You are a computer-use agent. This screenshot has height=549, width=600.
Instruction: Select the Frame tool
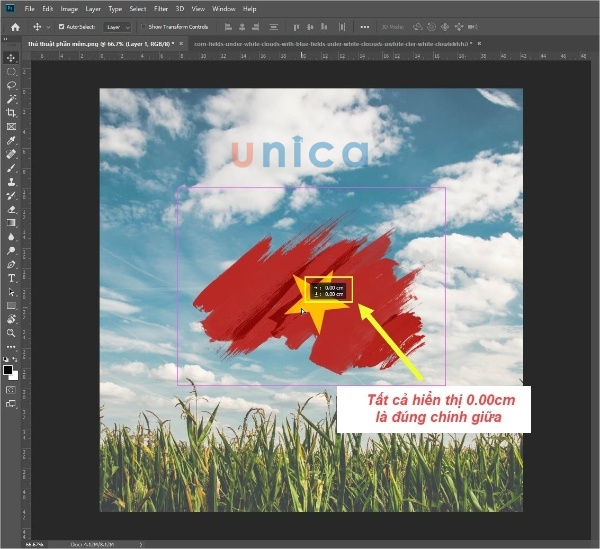coord(11,126)
